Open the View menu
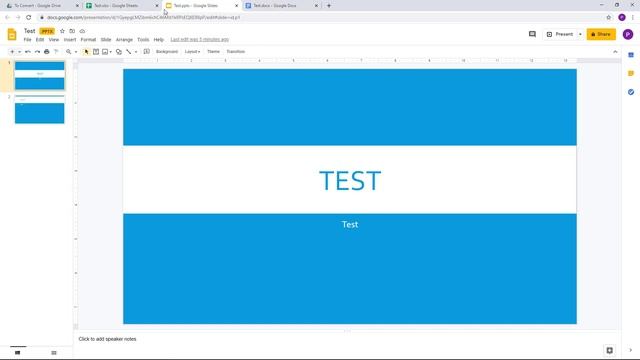640x360 pixels. 54,40
